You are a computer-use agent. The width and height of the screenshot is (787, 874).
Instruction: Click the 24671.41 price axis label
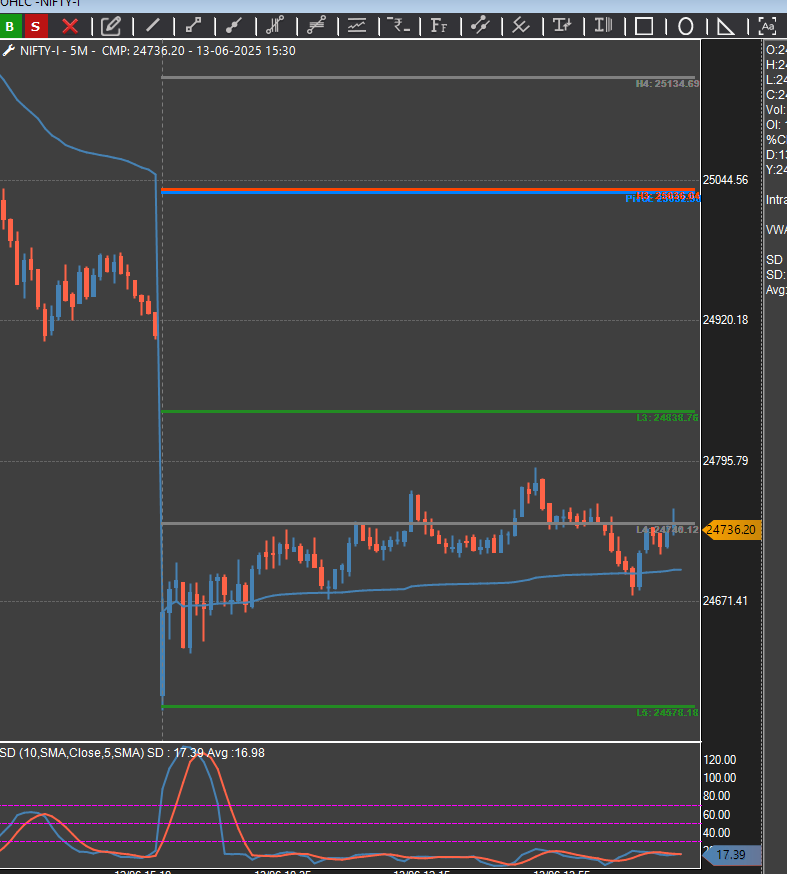[725, 601]
